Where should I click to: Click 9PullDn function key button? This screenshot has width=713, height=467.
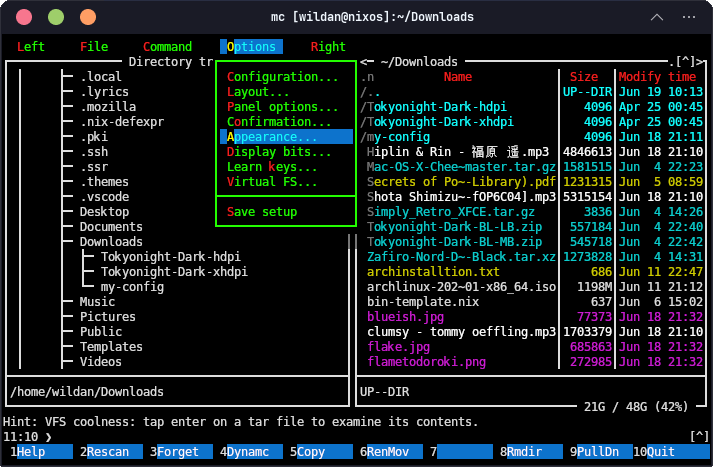[x=602, y=452]
